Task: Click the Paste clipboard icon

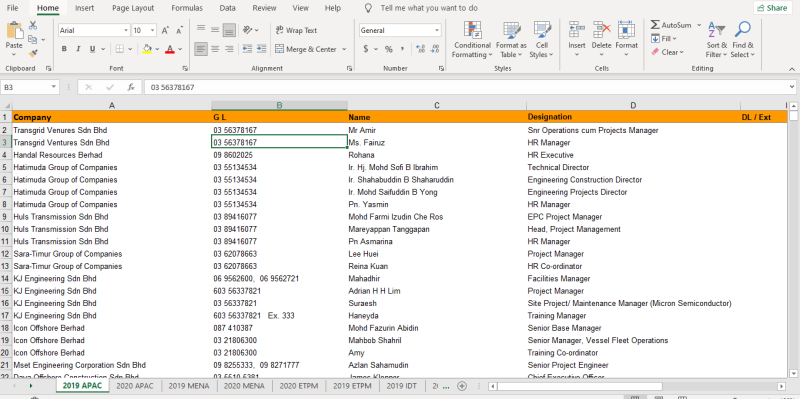Action: click(14, 30)
